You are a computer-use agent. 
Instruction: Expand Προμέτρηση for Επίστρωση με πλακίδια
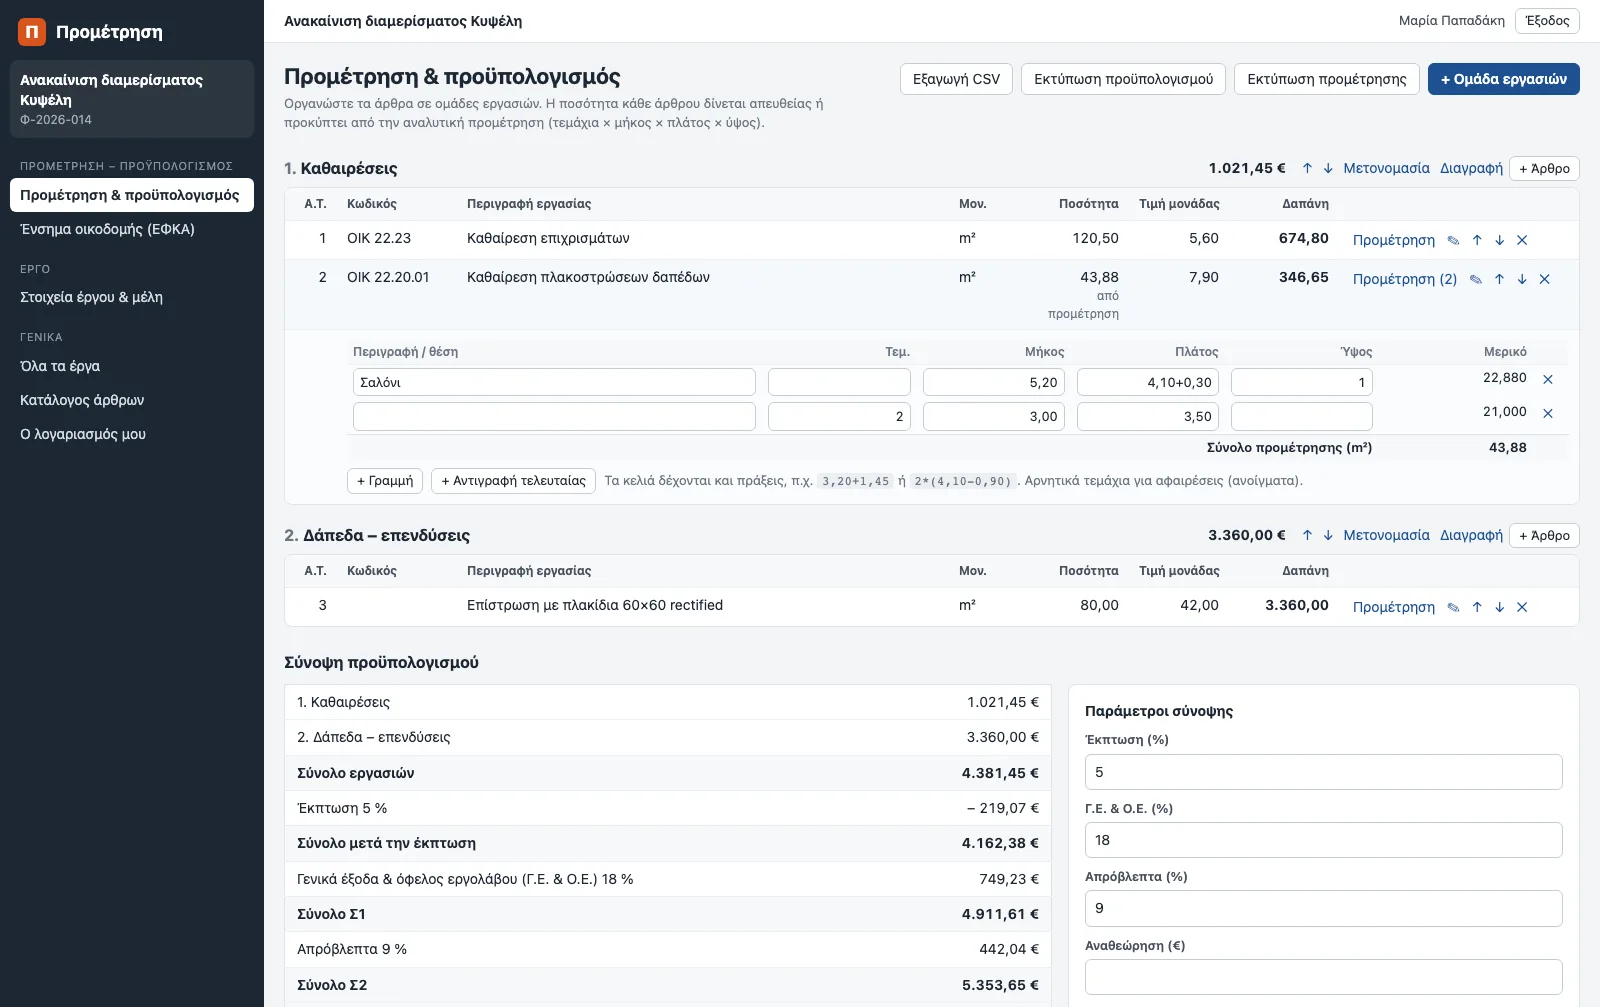[x=1394, y=607]
